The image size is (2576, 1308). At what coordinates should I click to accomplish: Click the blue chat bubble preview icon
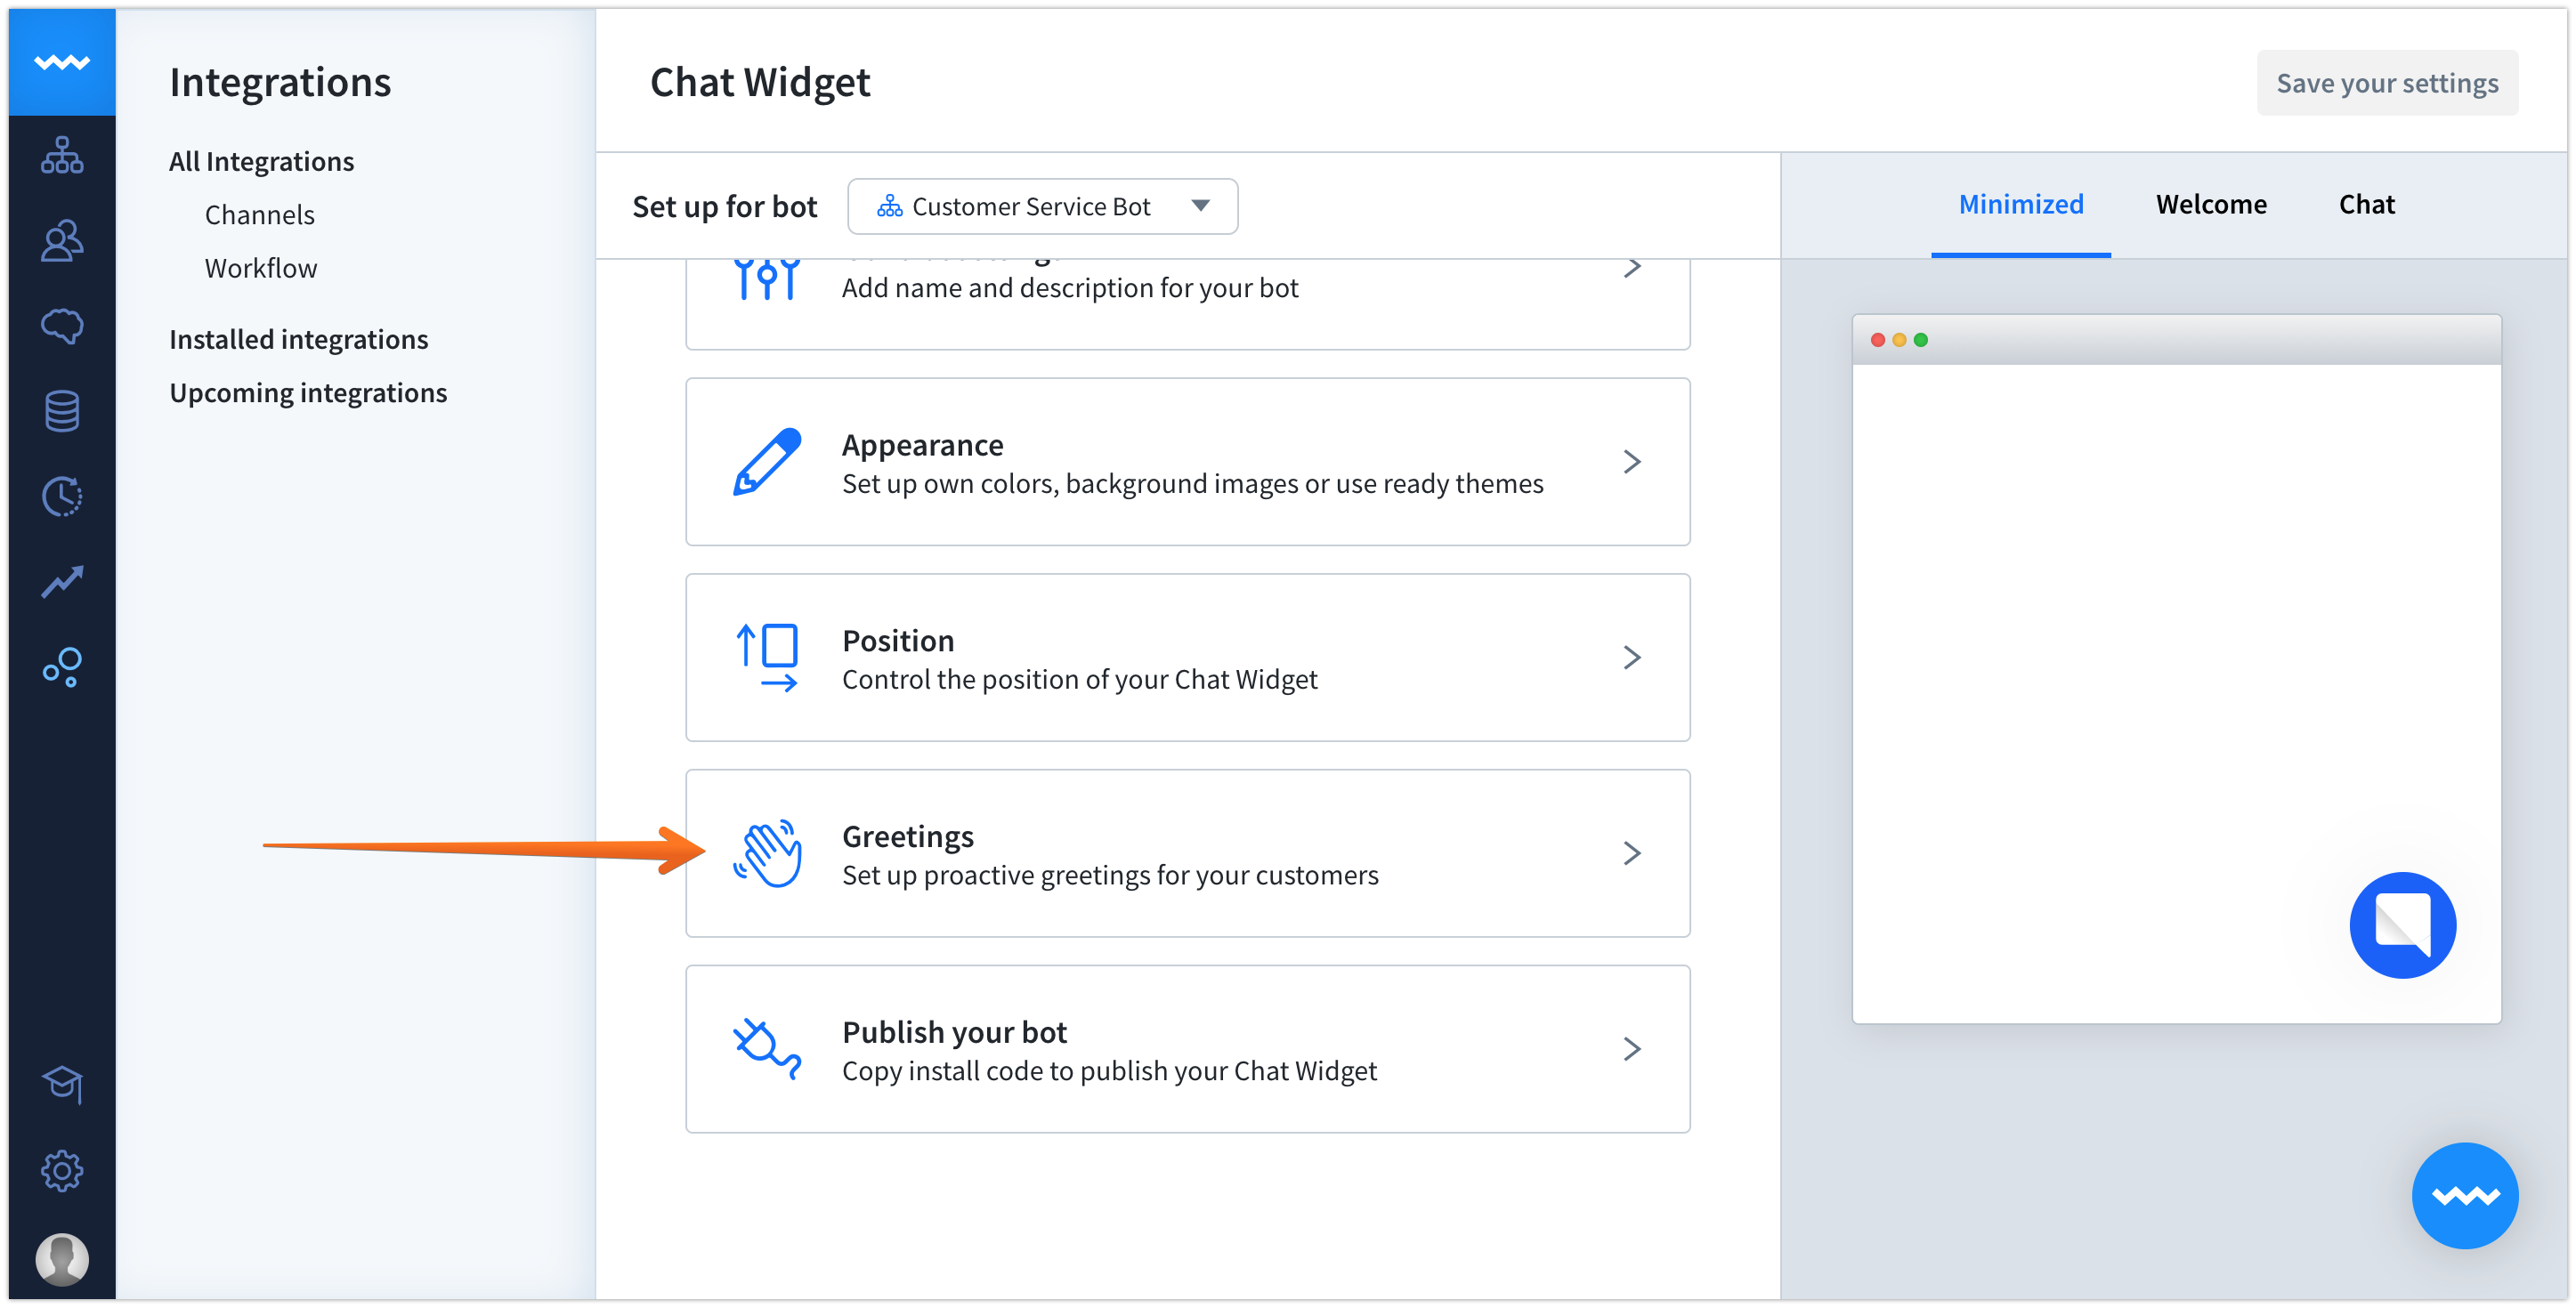pos(2402,925)
